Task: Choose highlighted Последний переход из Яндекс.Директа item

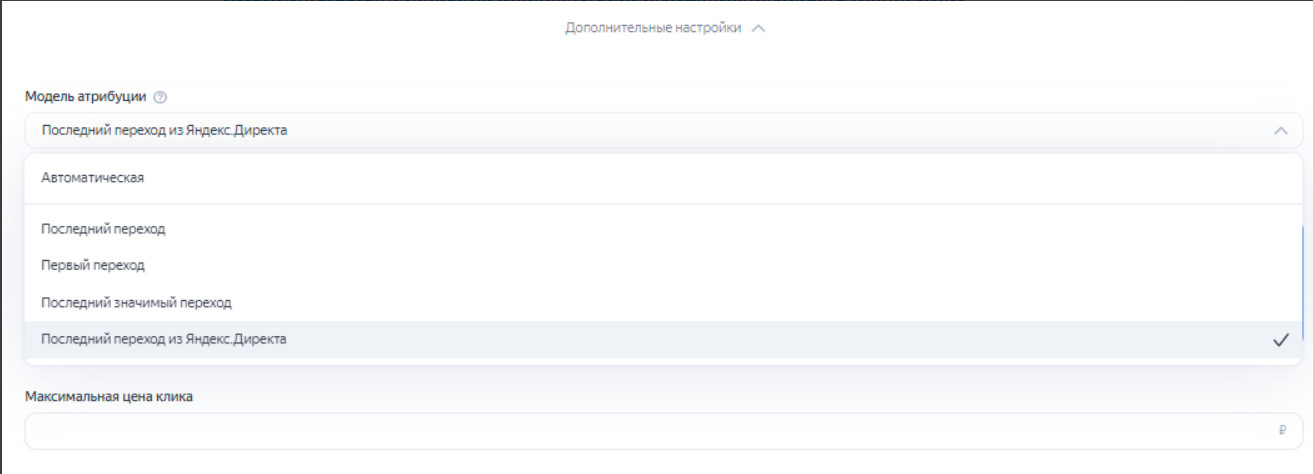Action: [664, 340]
